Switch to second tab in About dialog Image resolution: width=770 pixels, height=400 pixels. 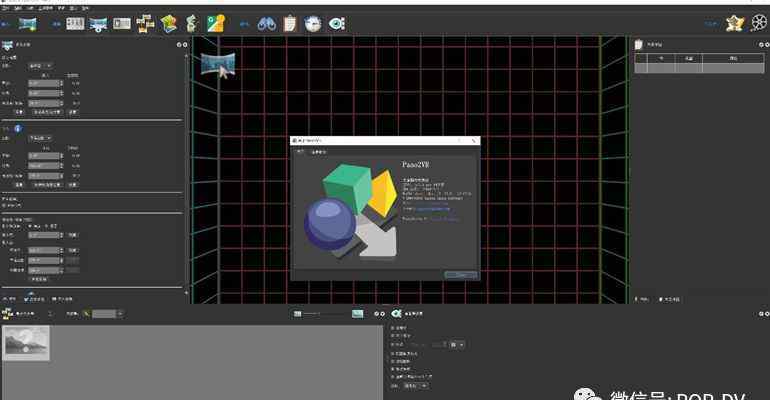click(x=318, y=152)
